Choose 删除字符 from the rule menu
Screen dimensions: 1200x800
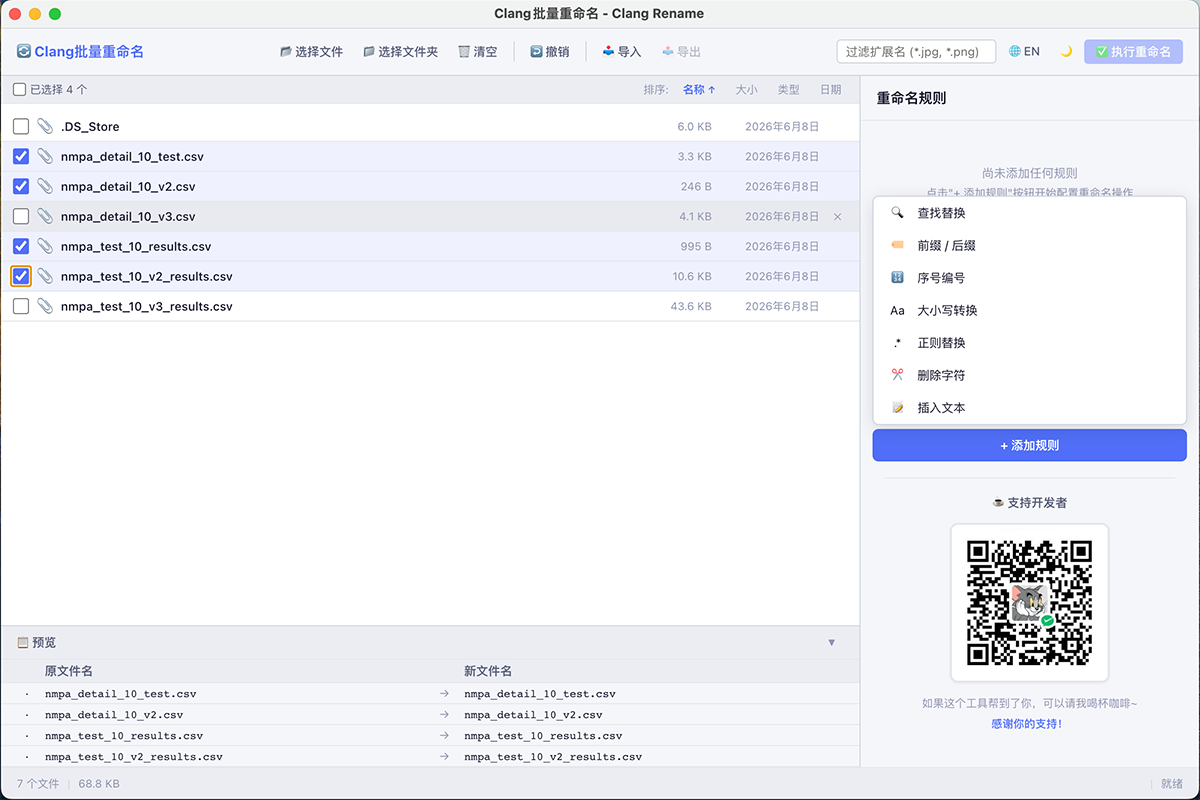point(1029,375)
